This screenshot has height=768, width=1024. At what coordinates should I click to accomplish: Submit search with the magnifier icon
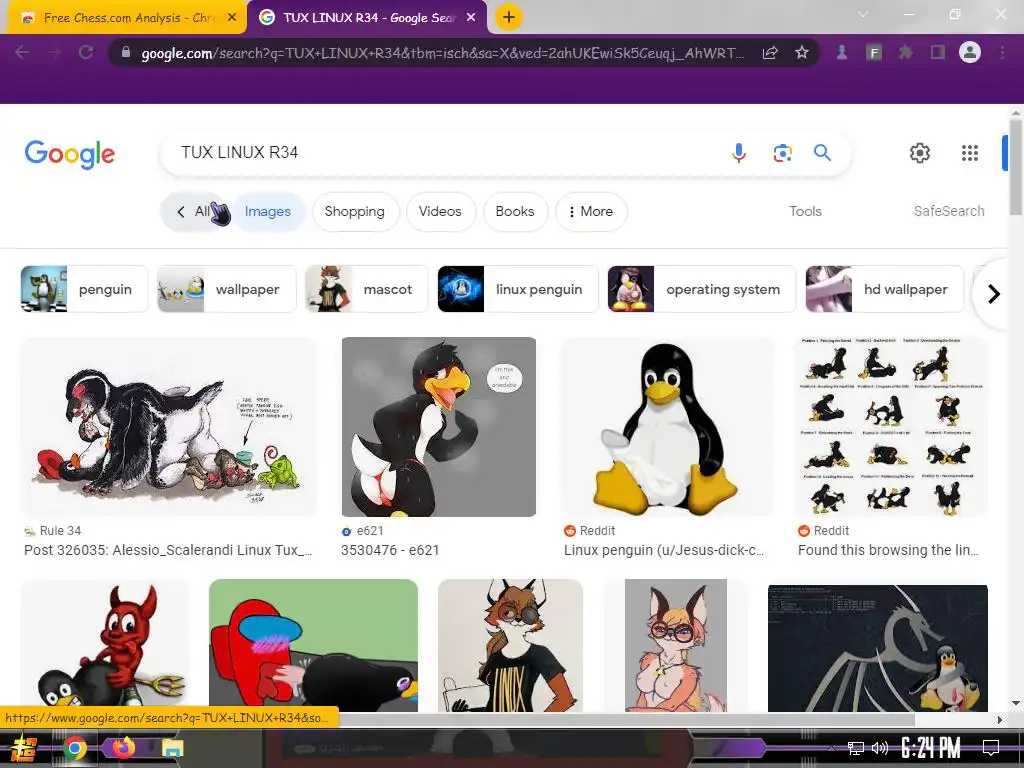[x=822, y=153]
